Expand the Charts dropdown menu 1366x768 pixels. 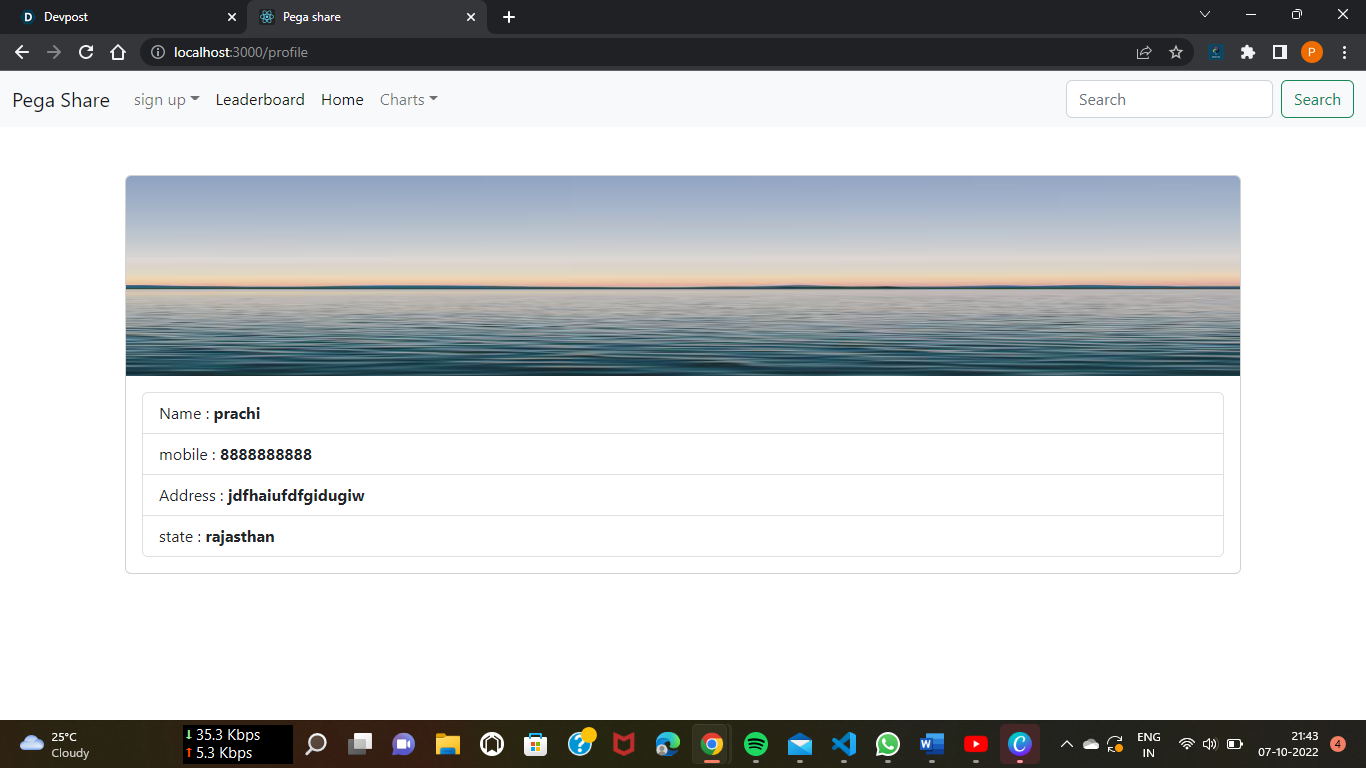click(408, 99)
